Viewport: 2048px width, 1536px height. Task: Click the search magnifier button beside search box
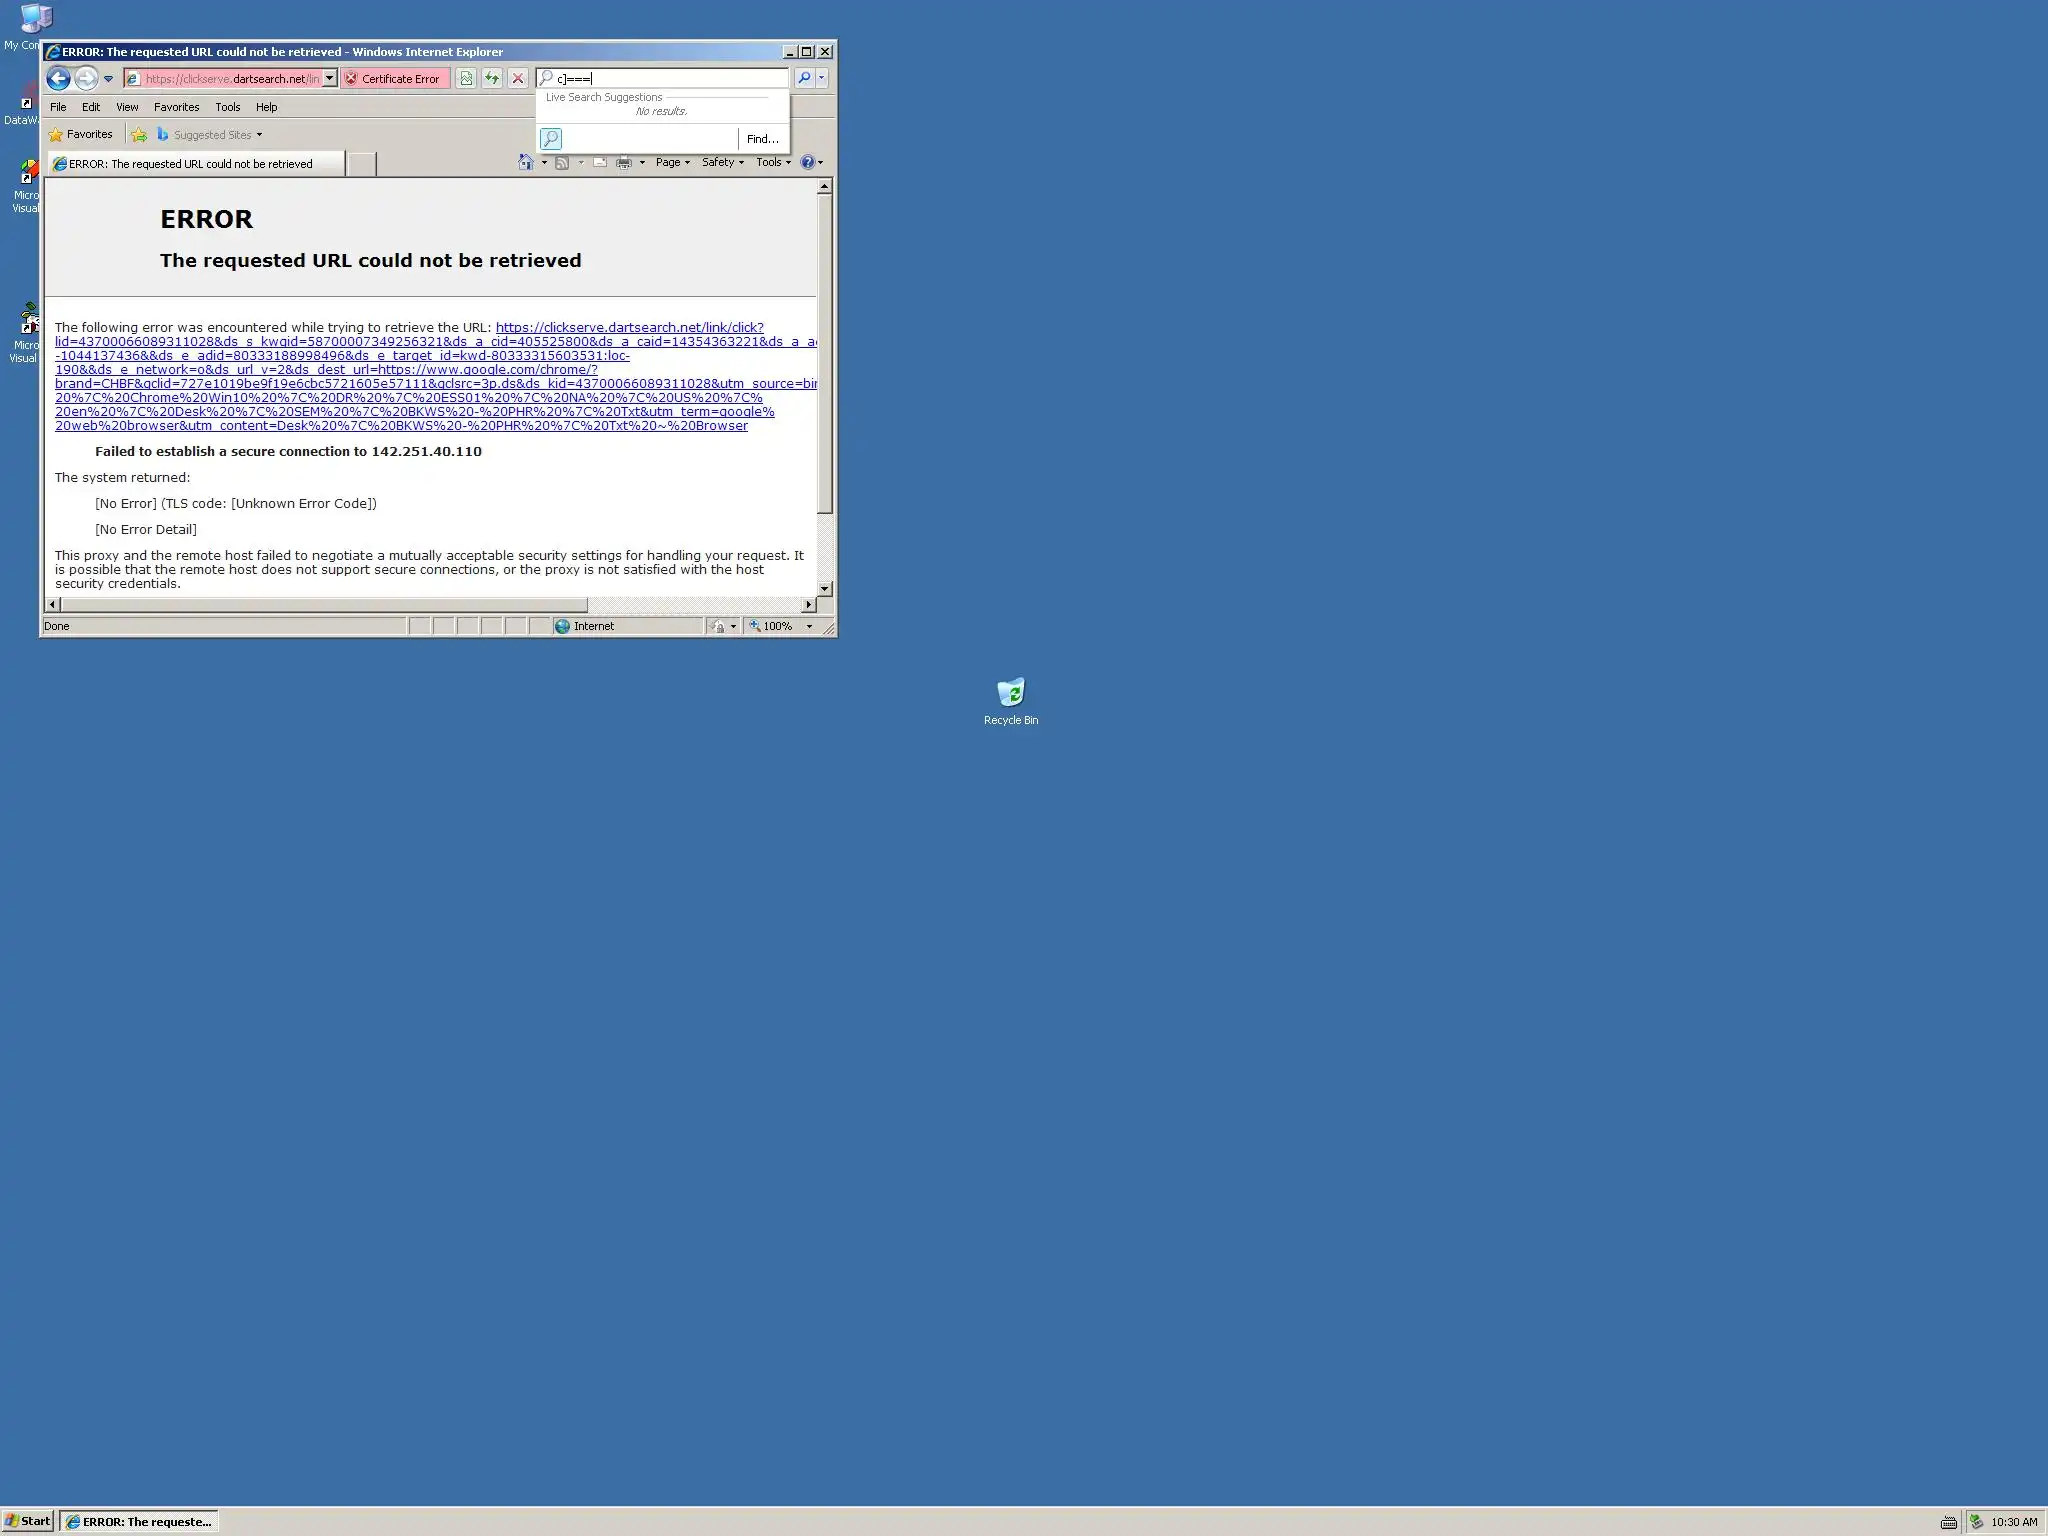[804, 78]
